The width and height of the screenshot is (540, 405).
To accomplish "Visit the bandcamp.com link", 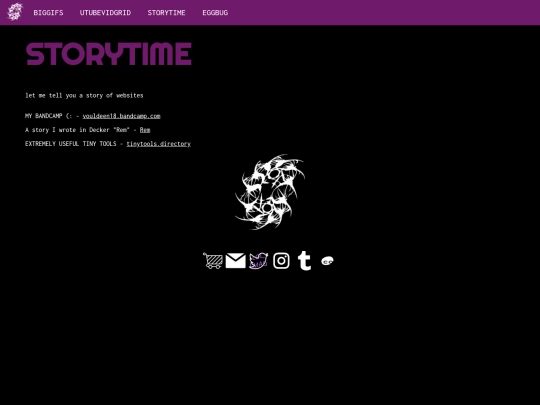I will [x=121, y=116].
